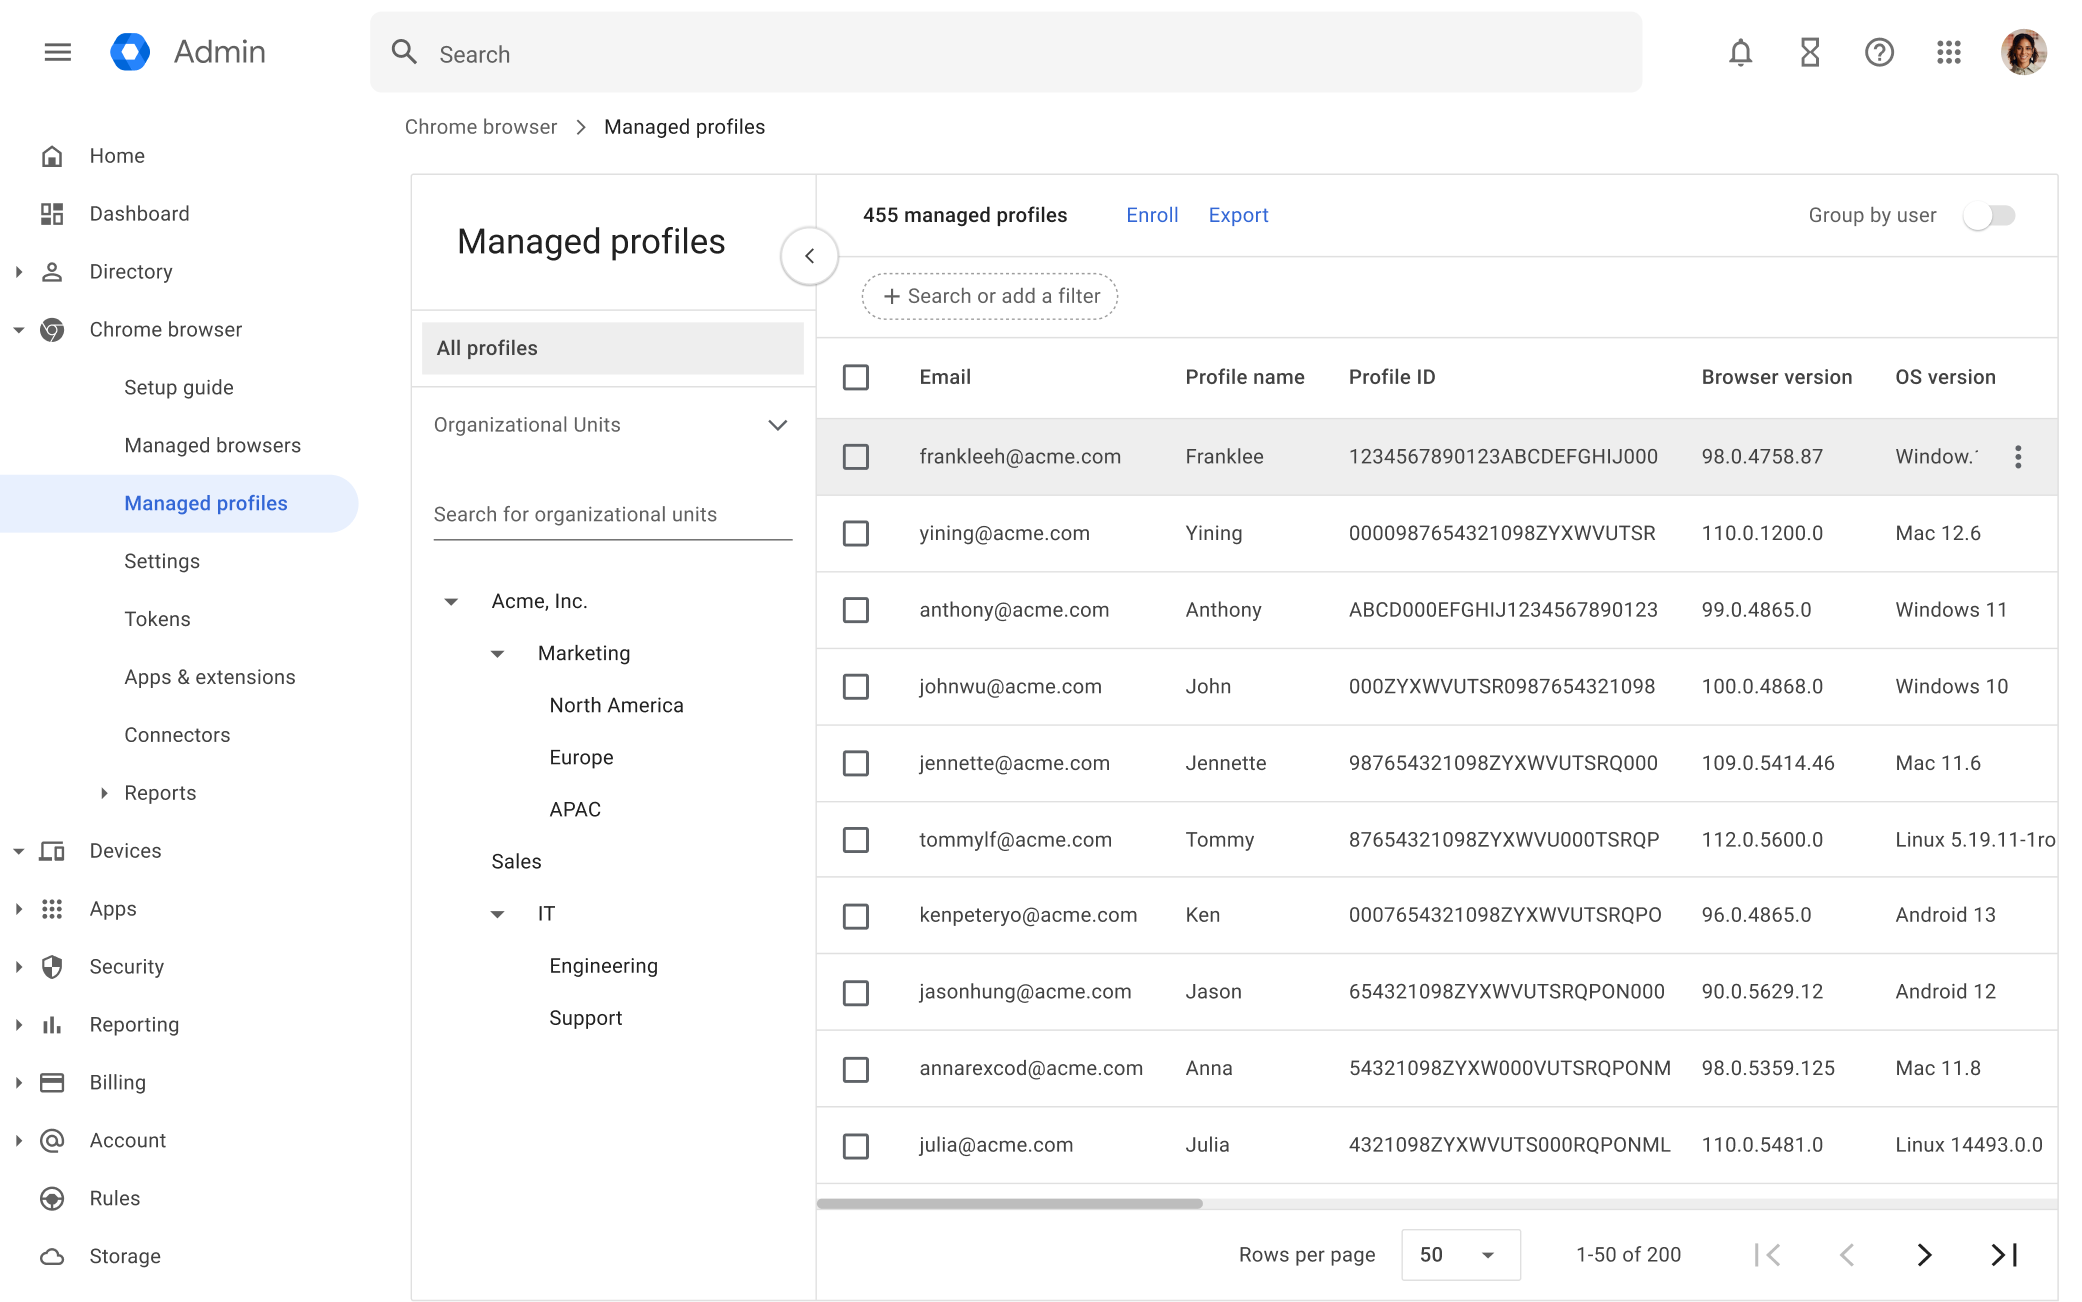Click the notifications bell icon

(x=1740, y=52)
